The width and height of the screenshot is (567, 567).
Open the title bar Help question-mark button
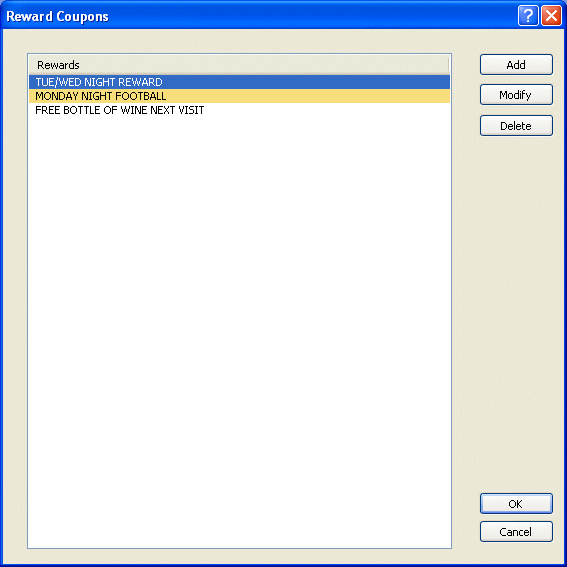(528, 16)
